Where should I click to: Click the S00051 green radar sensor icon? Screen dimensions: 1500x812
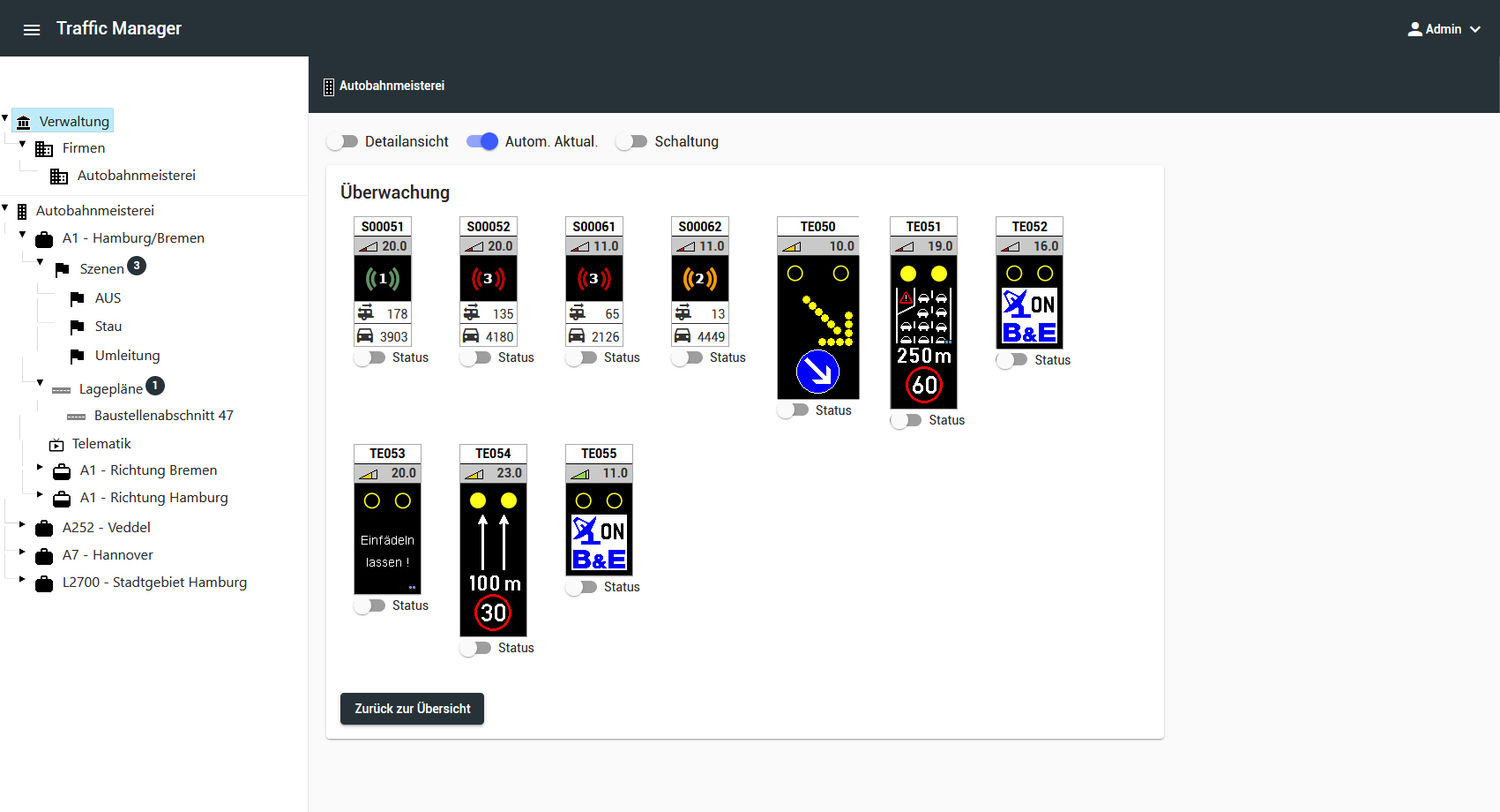(x=382, y=279)
